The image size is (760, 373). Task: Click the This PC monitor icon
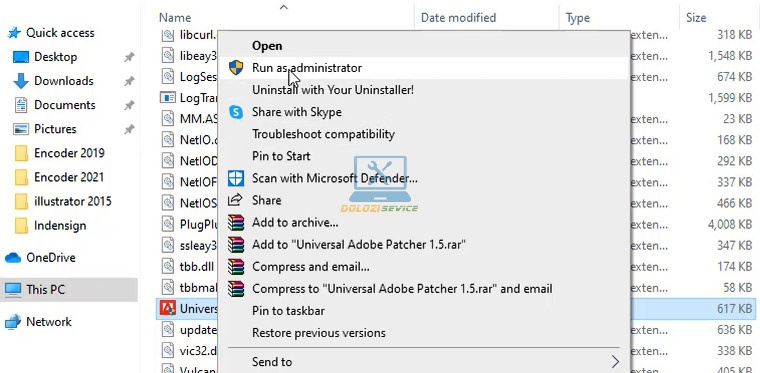(x=13, y=290)
